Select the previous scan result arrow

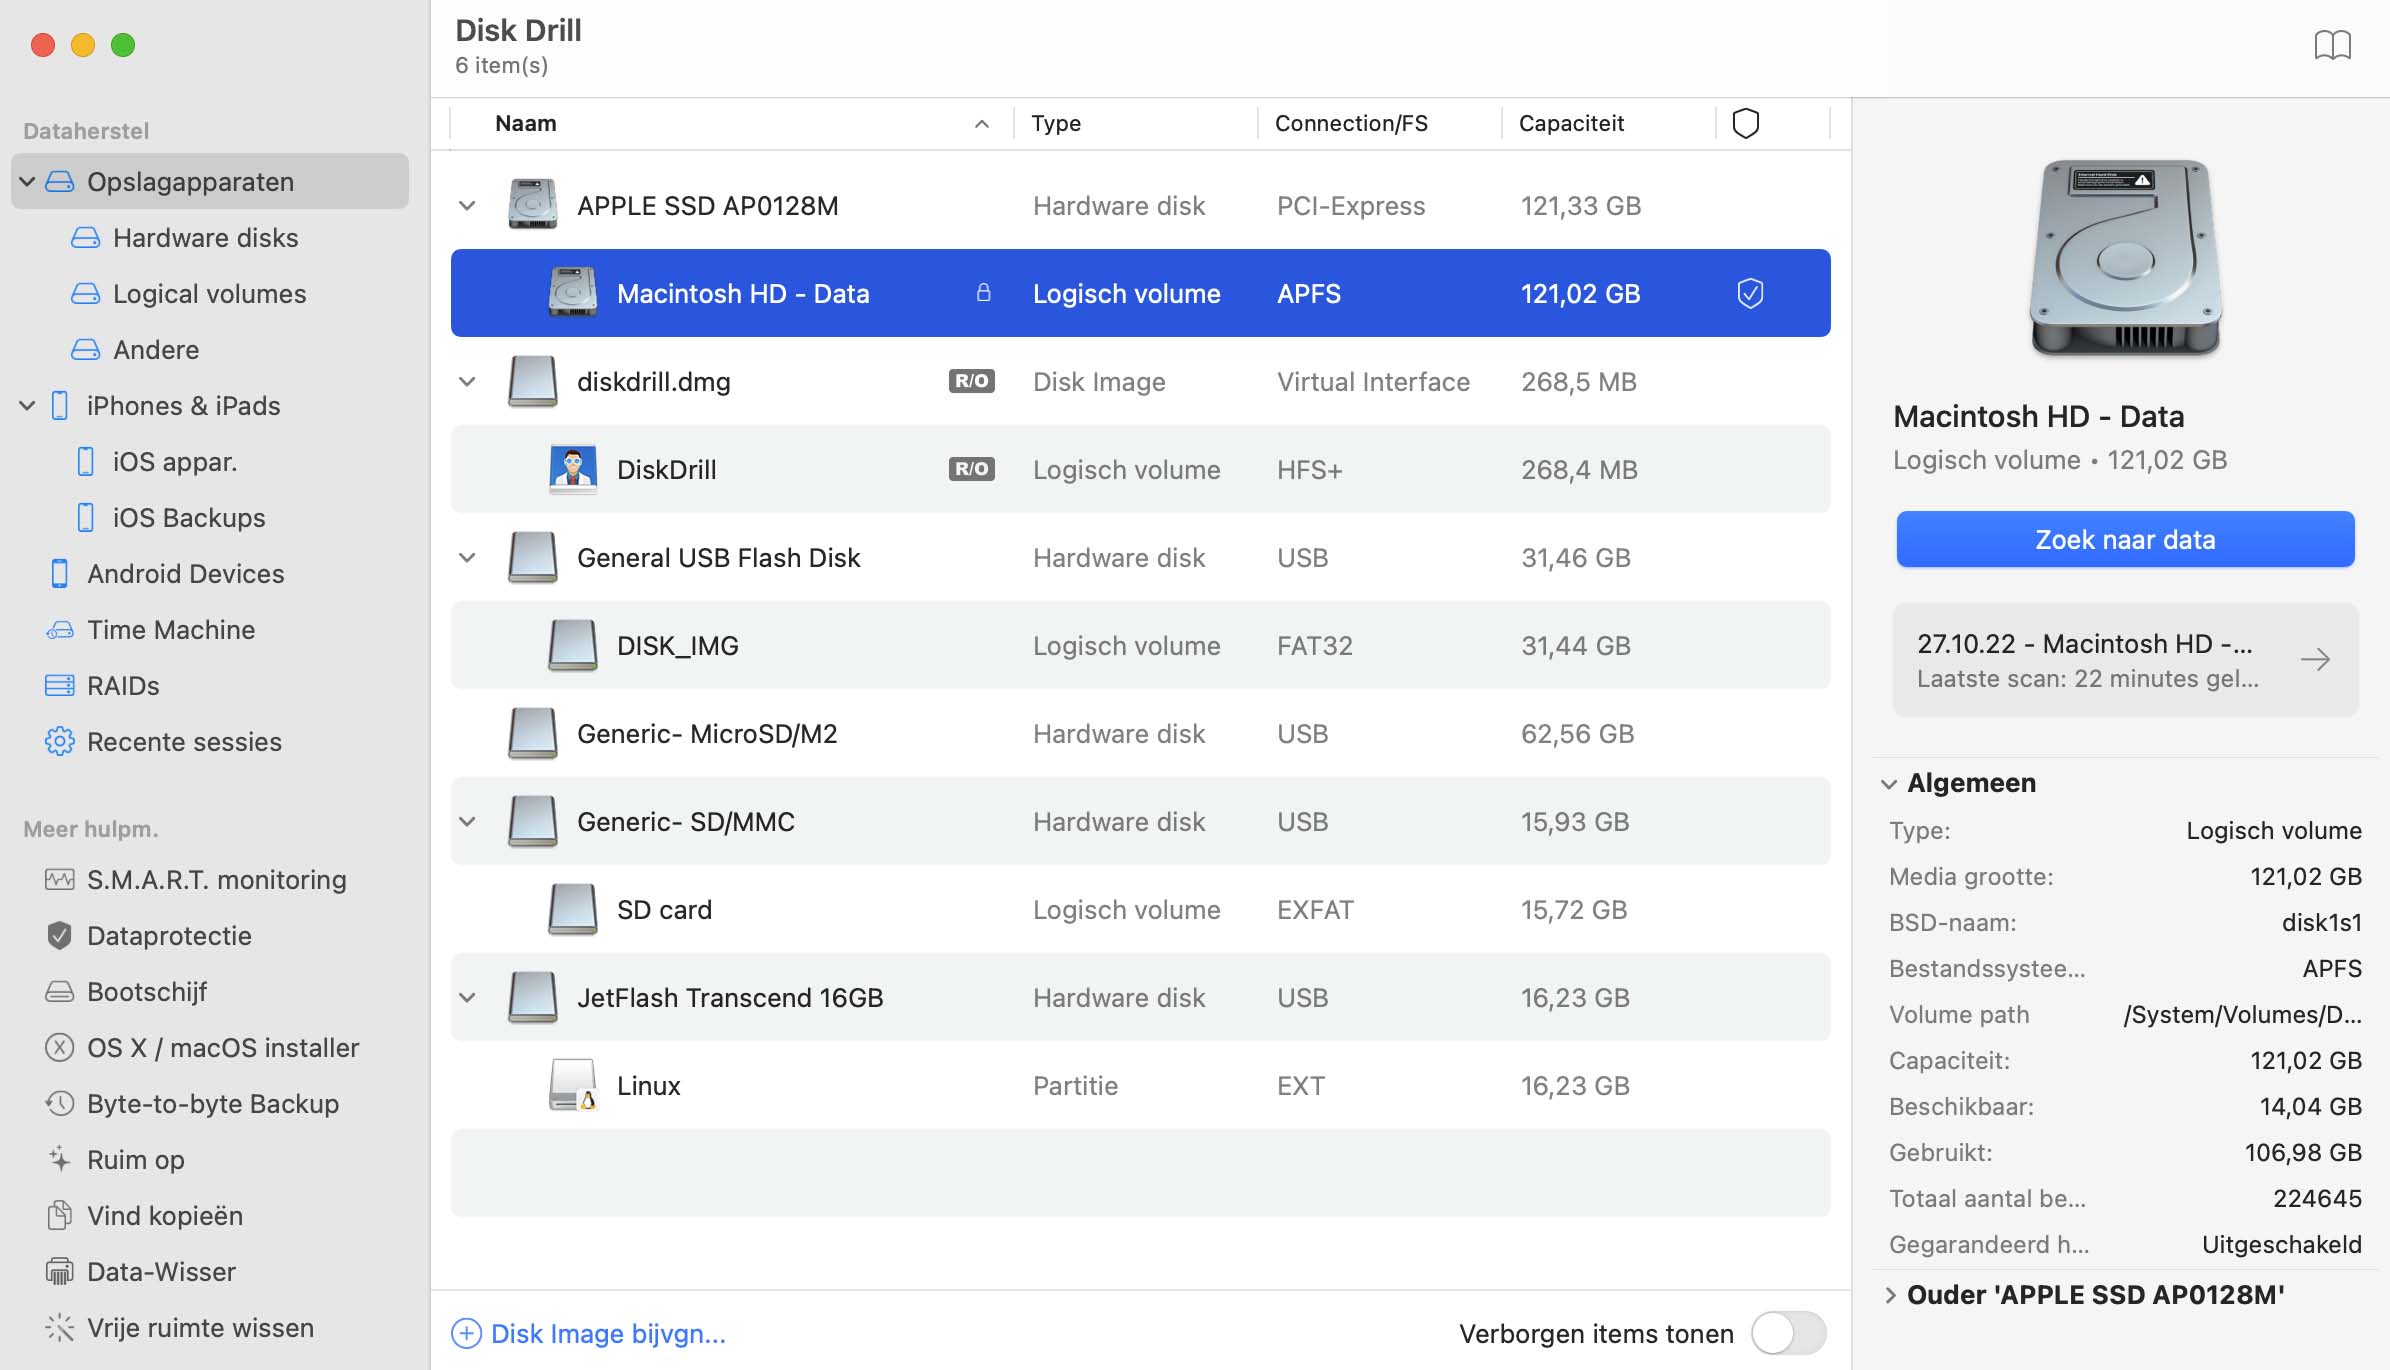click(x=2321, y=658)
